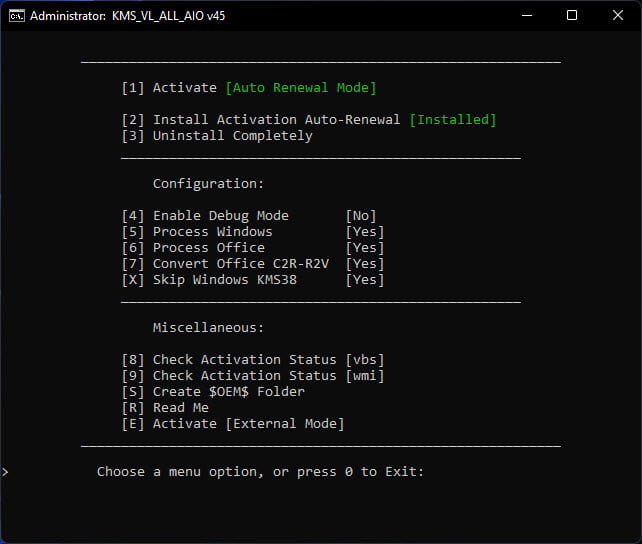Screen dimensions: 642x544
Task: Close the KMS_VL_ALL_AIO window
Action: pyautogui.click(x=618, y=16)
